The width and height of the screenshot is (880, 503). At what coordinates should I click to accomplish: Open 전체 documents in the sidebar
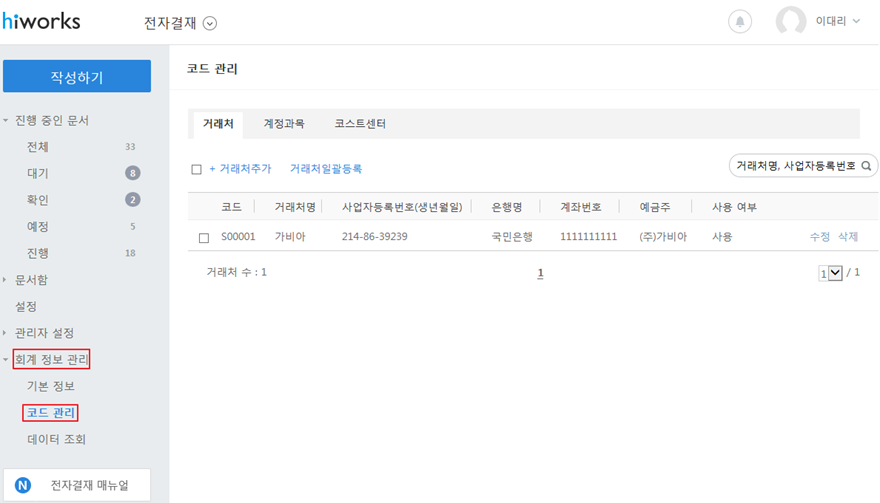38,147
